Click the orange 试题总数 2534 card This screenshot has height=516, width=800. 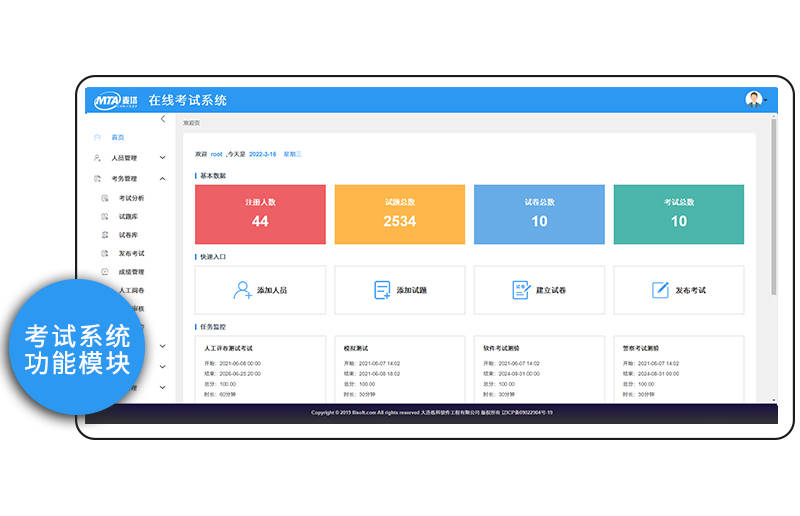pos(399,214)
